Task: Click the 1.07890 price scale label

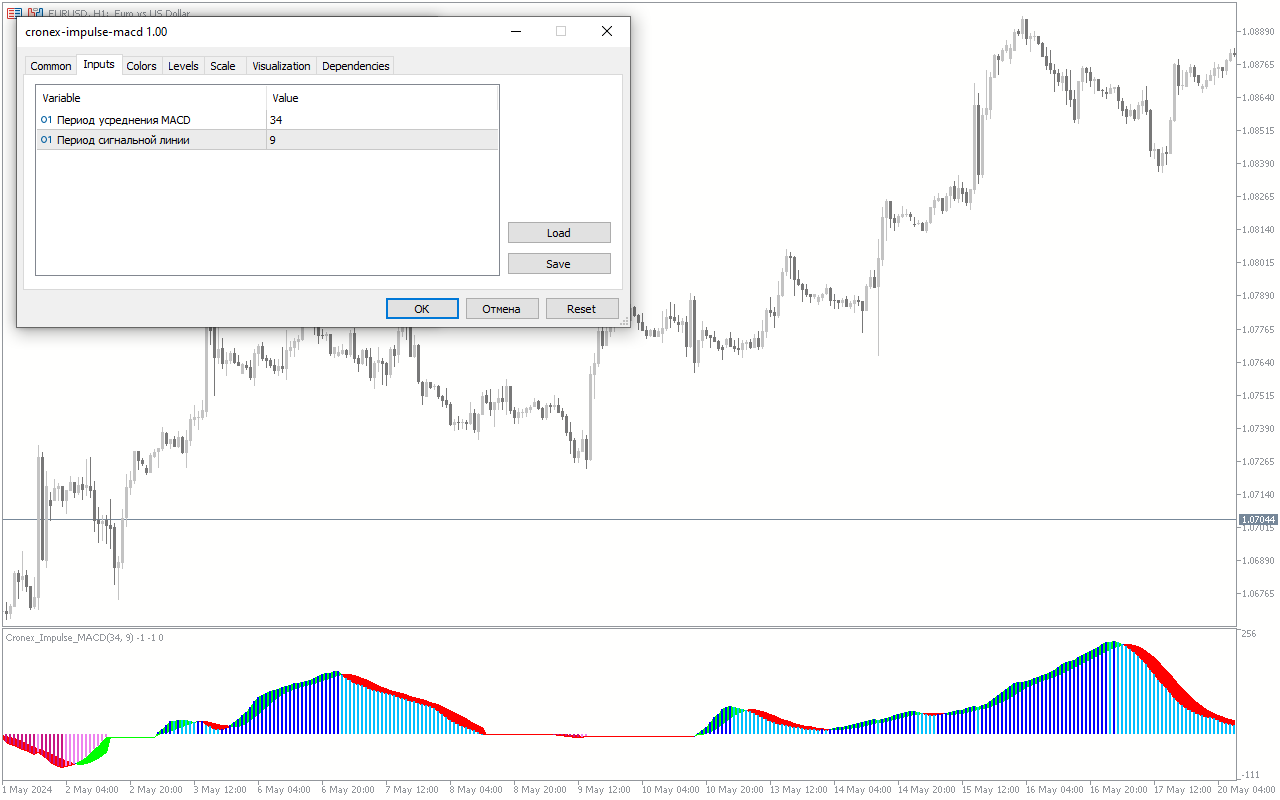Action: (1258, 296)
